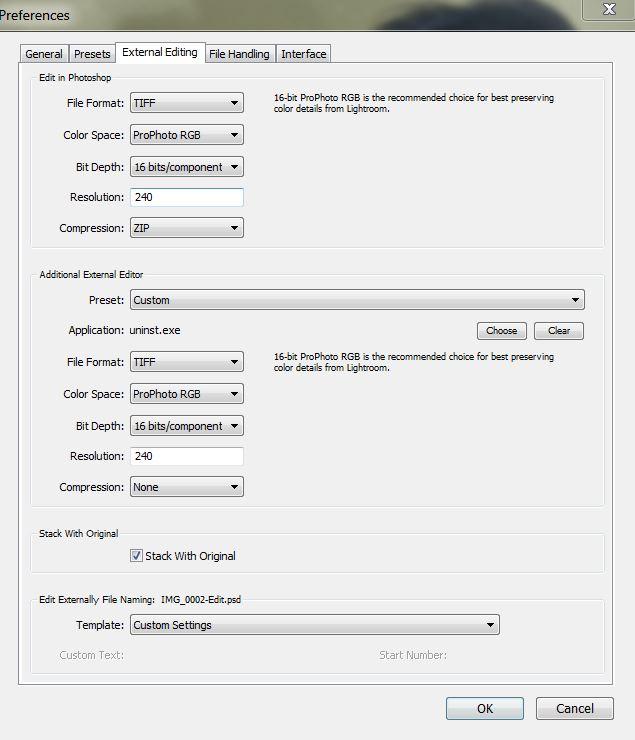This screenshot has width=635, height=740.
Task: Toggle the Stack With Original checkbox
Action: click(136, 556)
